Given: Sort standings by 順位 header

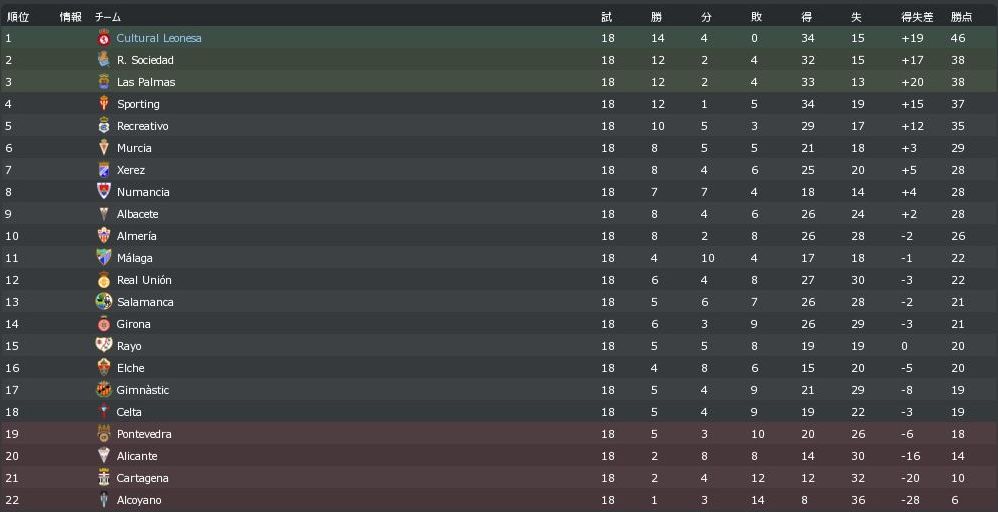Looking at the screenshot, I should click(x=18, y=17).
